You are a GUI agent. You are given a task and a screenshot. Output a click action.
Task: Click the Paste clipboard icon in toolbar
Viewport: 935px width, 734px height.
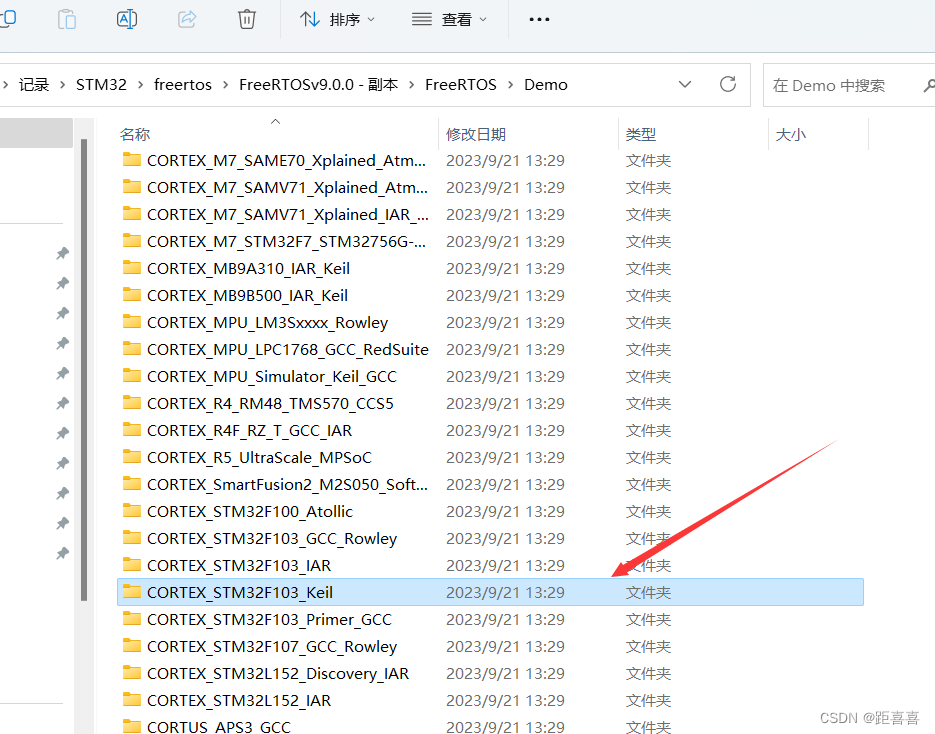point(66,19)
